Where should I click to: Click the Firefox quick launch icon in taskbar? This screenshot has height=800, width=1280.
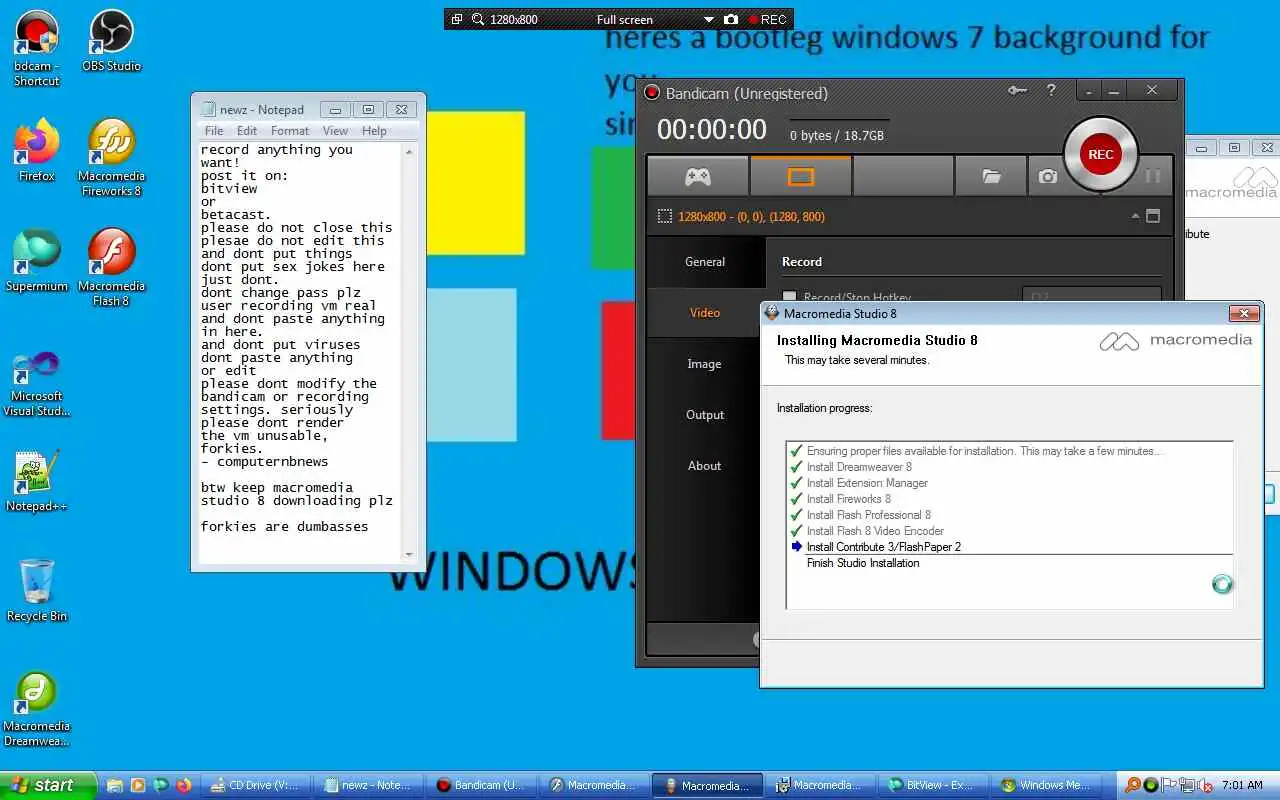pos(183,785)
